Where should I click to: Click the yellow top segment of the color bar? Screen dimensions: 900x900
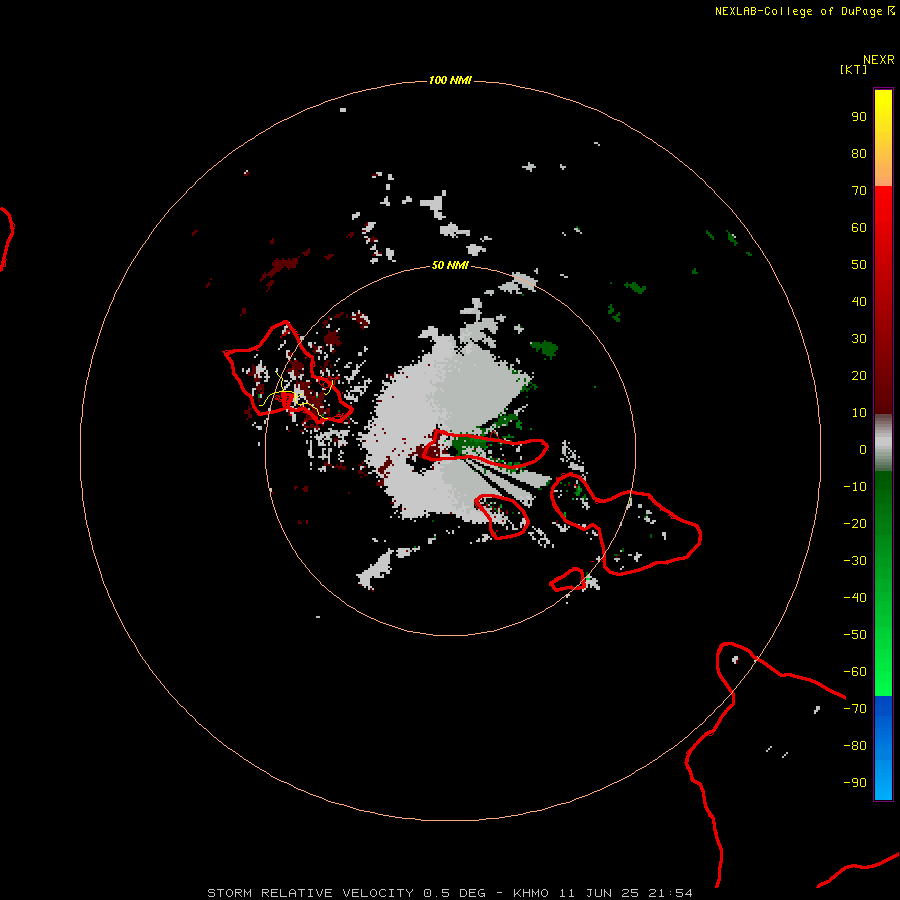883,138
